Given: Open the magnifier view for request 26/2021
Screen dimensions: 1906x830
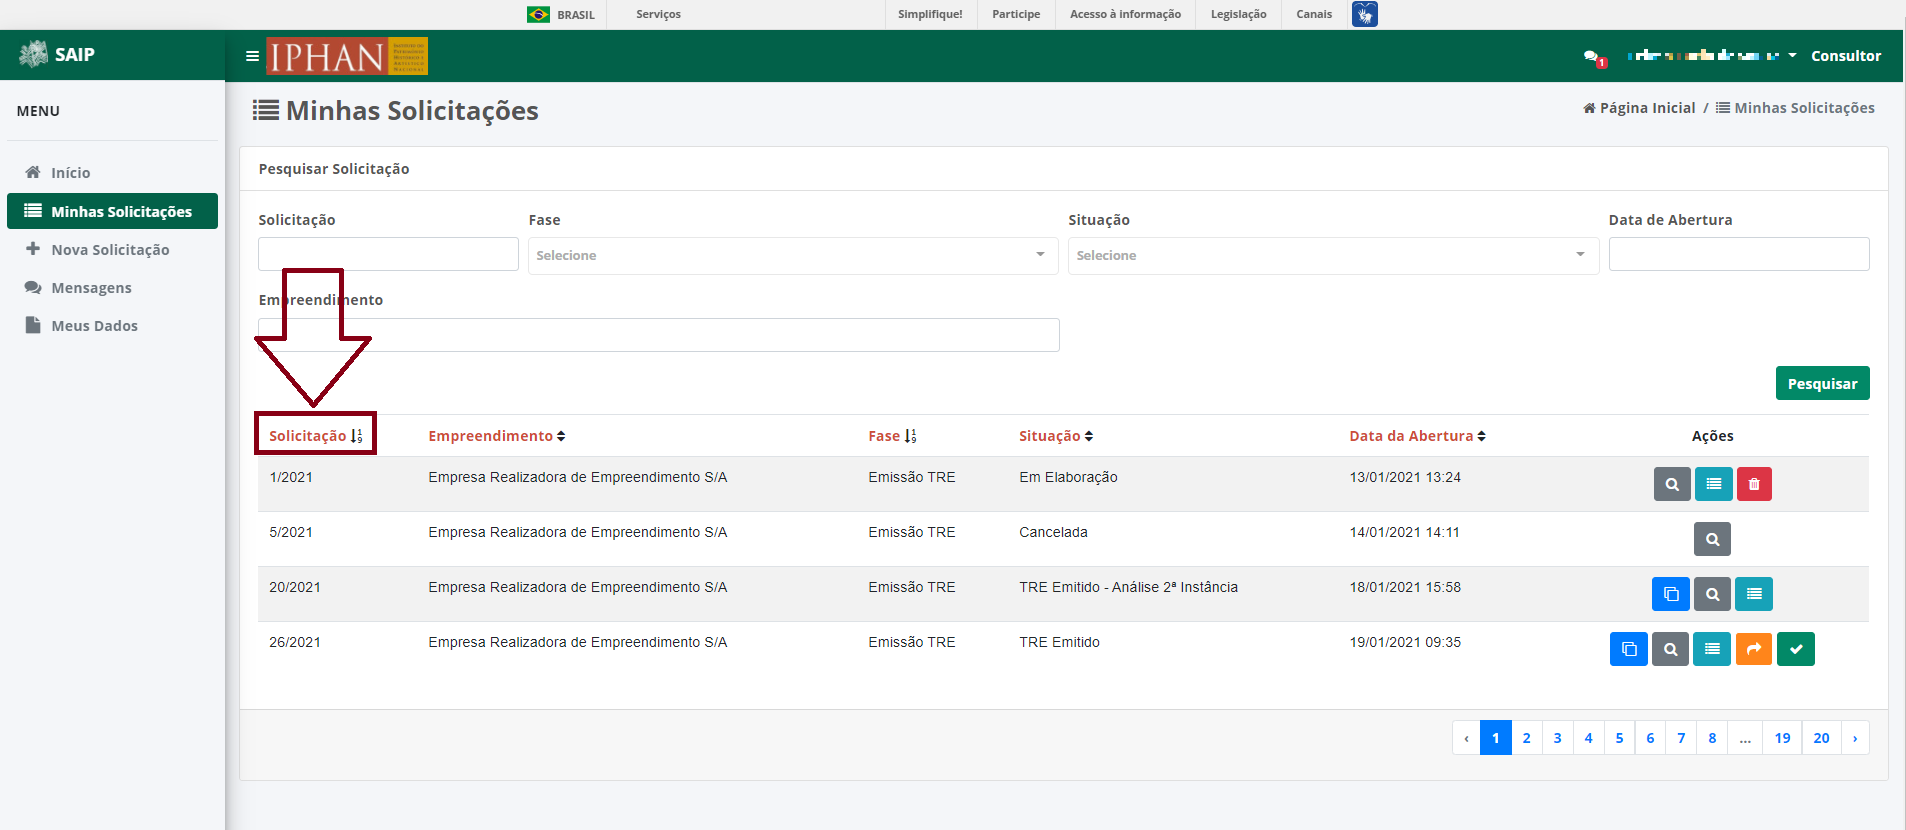Looking at the screenshot, I should pyautogui.click(x=1670, y=649).
